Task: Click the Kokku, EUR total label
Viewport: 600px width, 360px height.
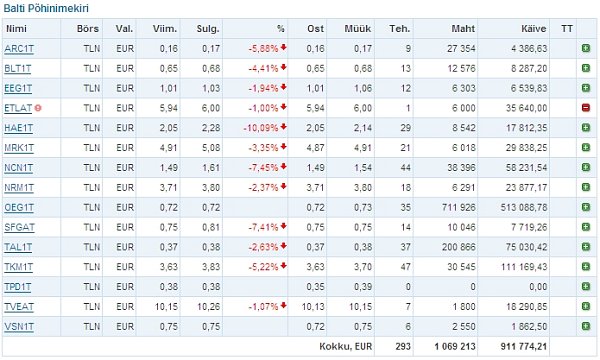Action: tap(346, 347)
